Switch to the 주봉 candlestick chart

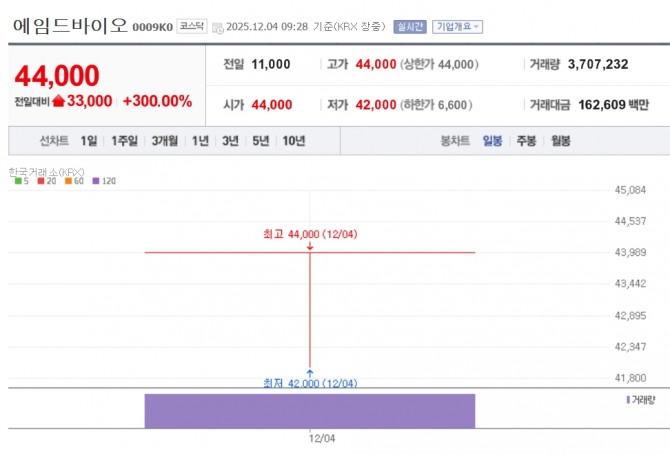point(526,141)
